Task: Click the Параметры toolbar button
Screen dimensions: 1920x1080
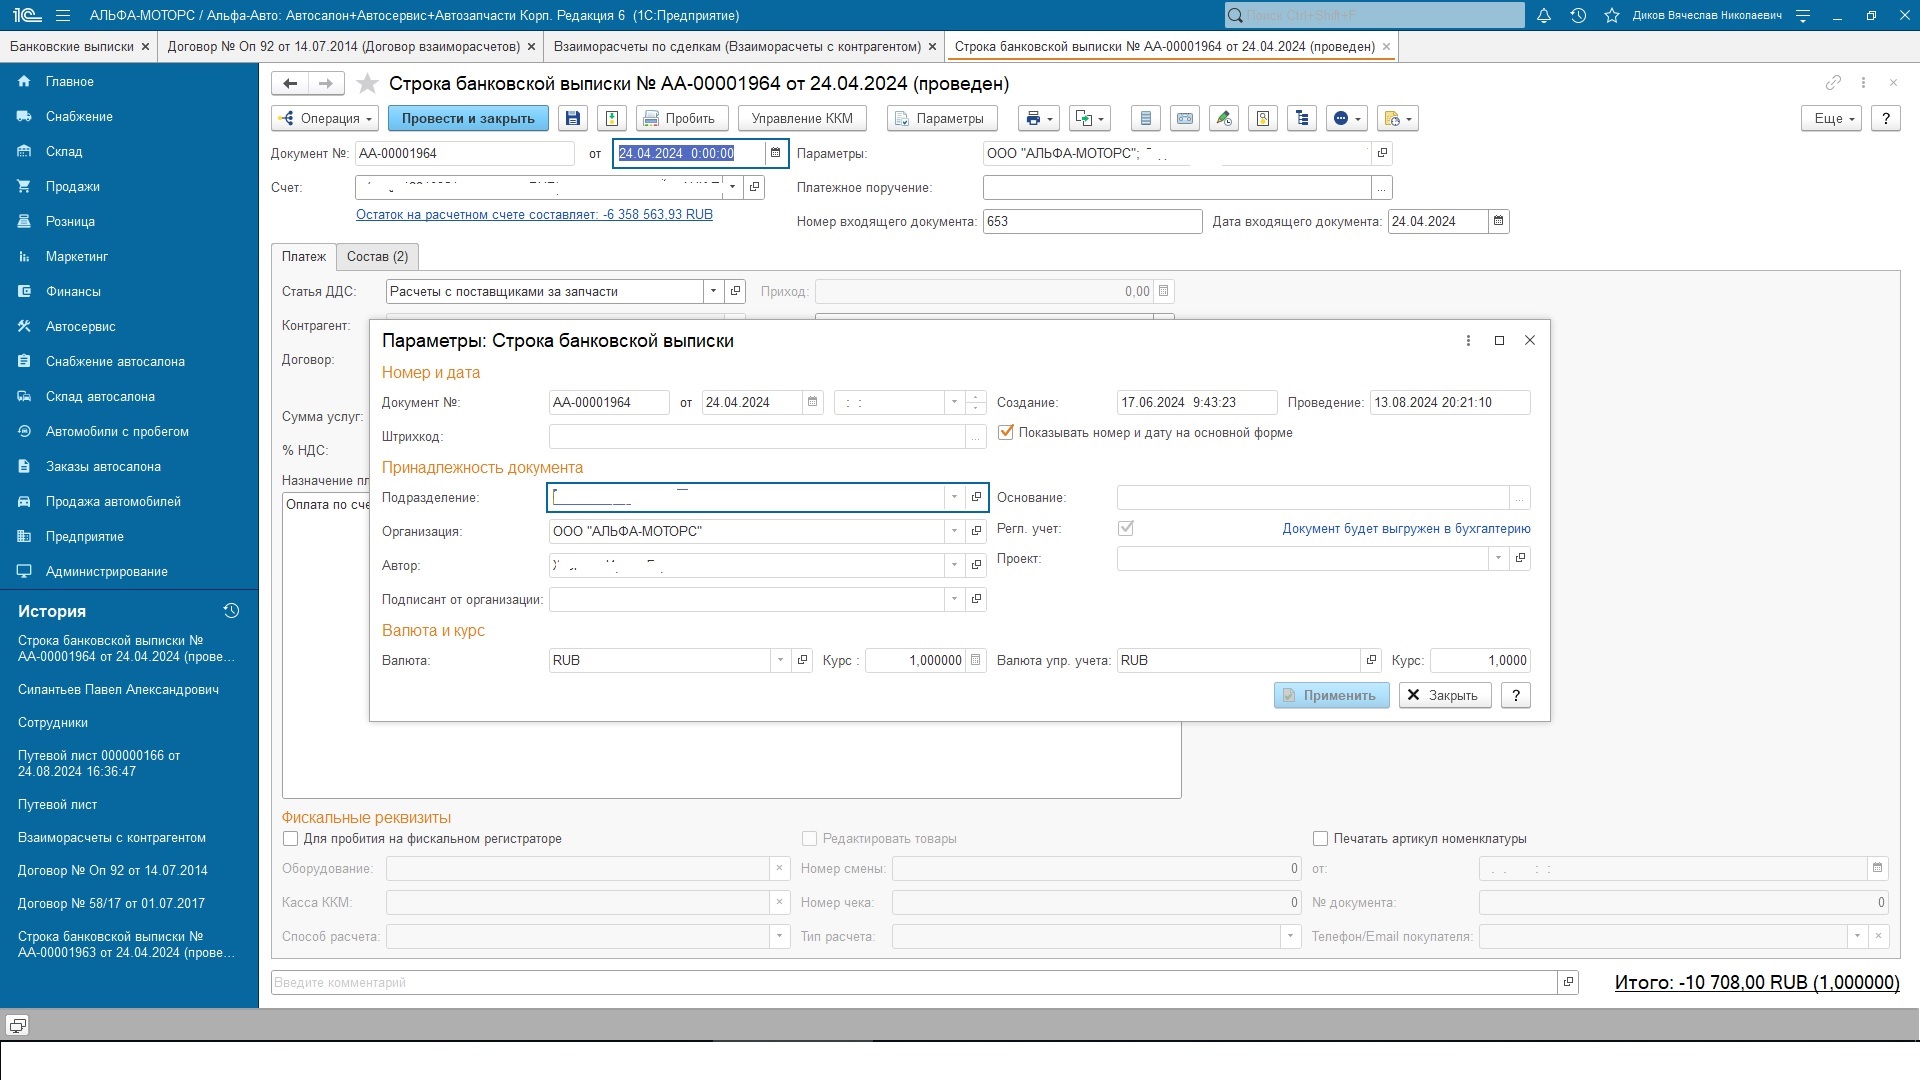Action: (942, 118)
